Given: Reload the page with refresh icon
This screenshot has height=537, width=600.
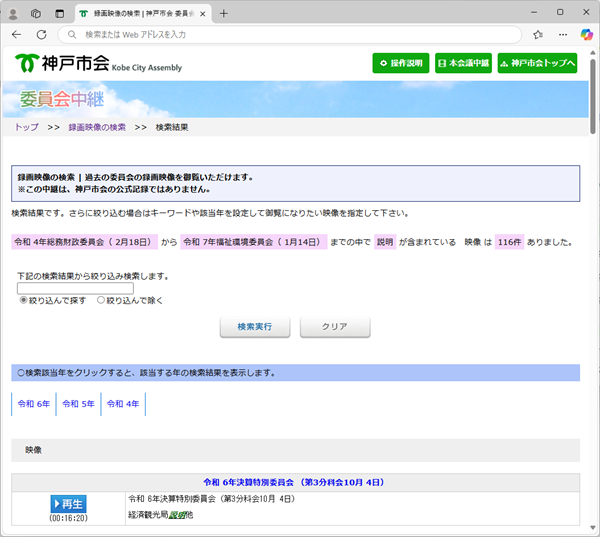Looking at the screenshot, I should tap(42, 34).
